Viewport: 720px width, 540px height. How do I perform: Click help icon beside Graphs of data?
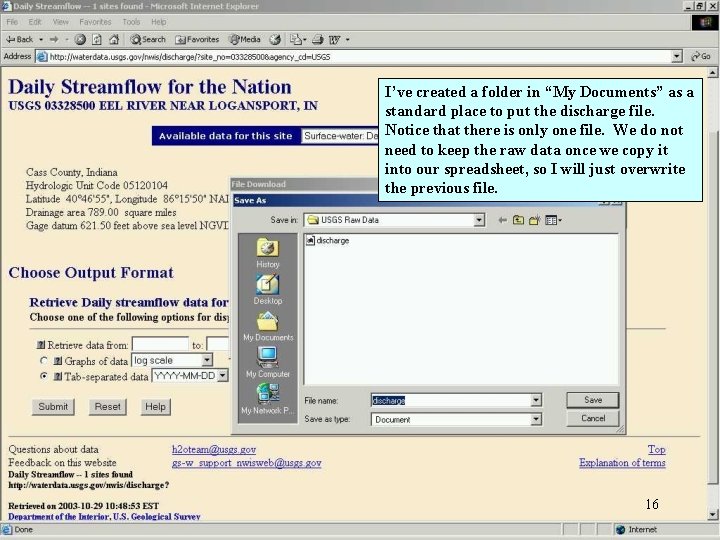[x=58, y=361]
